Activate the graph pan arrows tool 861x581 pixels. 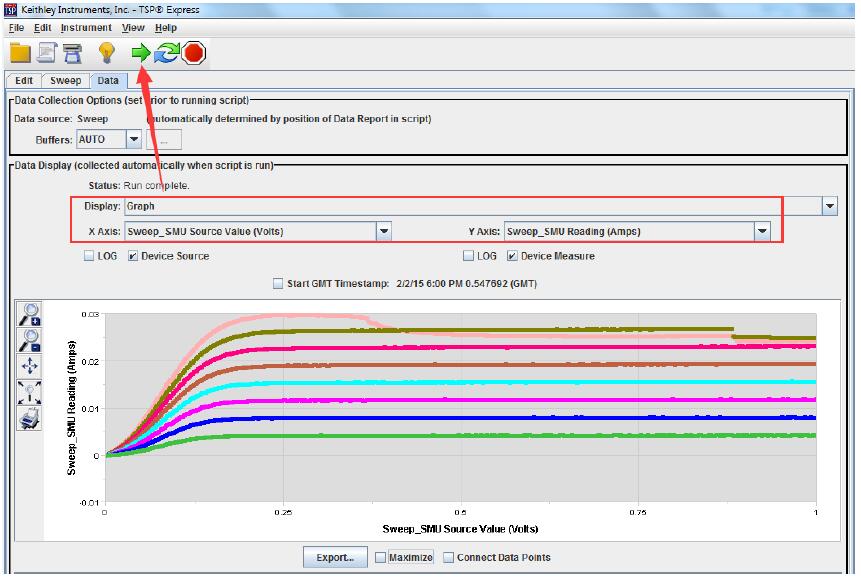pyautogui.click(x=29, y=366)
